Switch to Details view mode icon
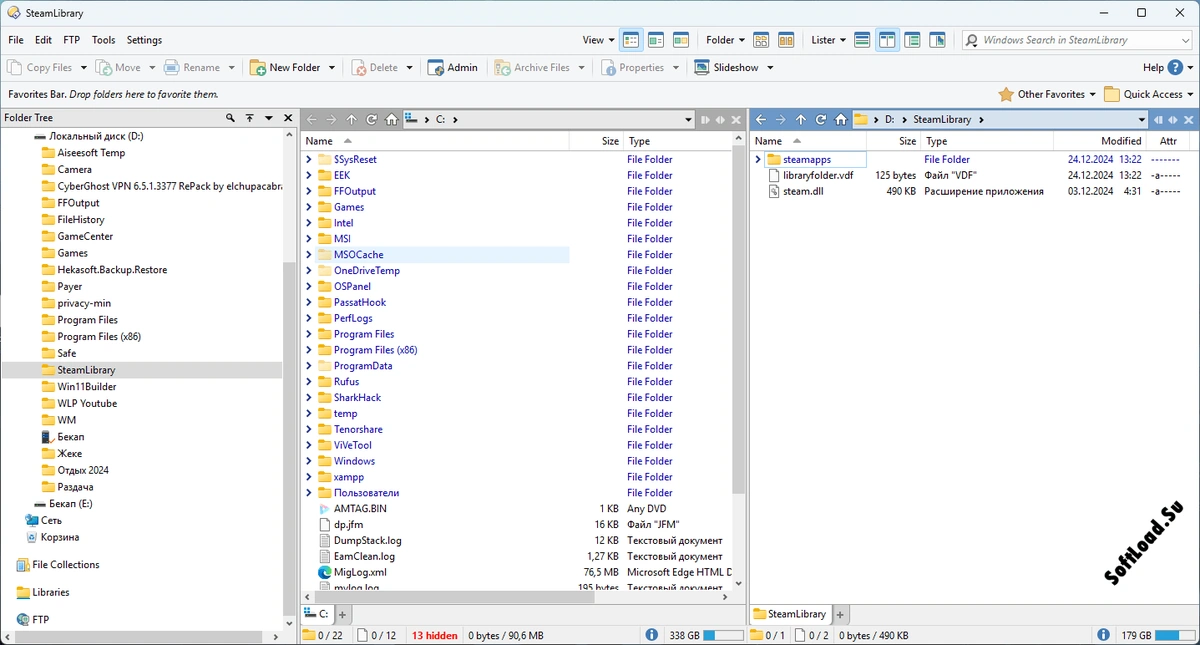This screenshot has width=1200, height=645. pos(631,40)
